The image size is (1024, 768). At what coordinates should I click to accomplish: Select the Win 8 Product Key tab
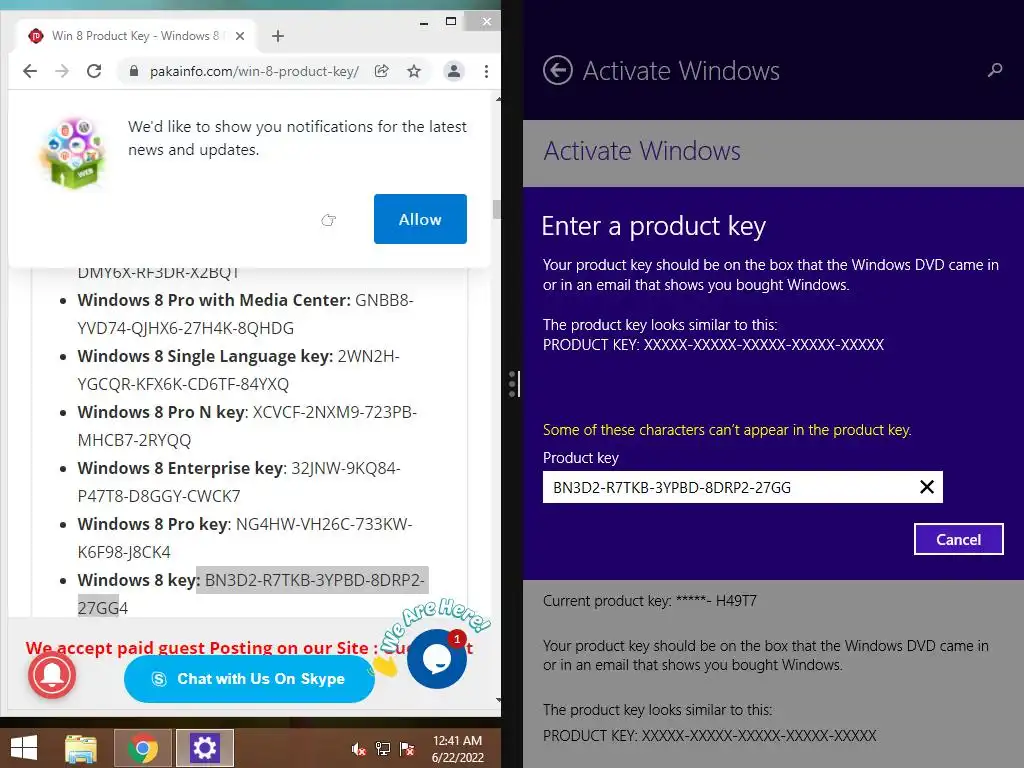[x=135, y=36]
